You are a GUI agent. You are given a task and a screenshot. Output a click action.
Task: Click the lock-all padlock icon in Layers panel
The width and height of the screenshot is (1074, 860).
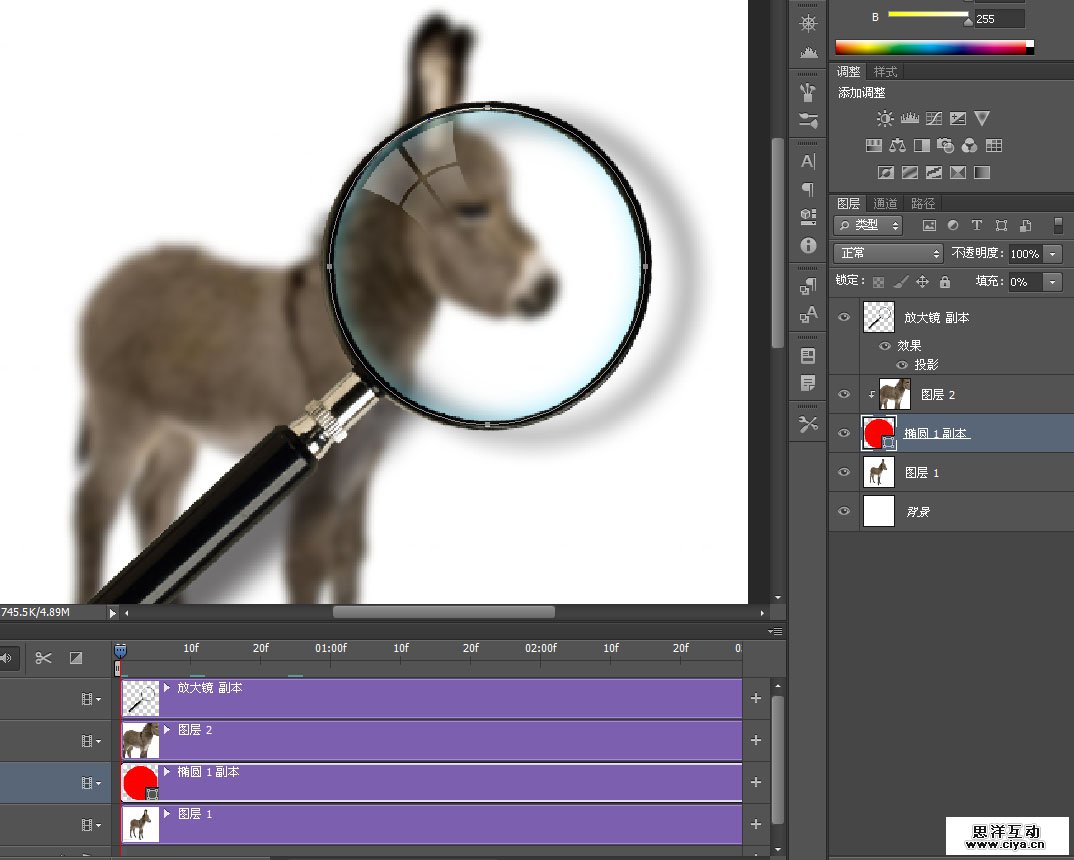click(x=945, y=282)
